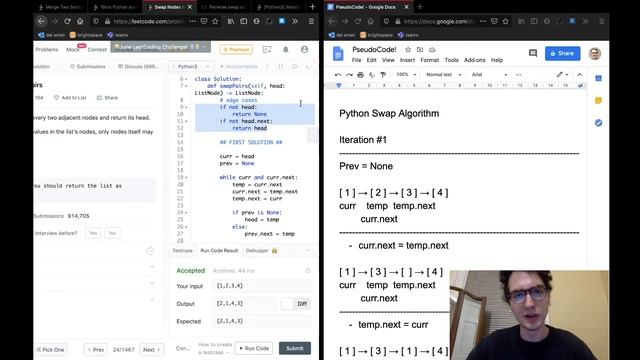
Task: Switch to the Run Code Result tab
Action: pos(219,251)
